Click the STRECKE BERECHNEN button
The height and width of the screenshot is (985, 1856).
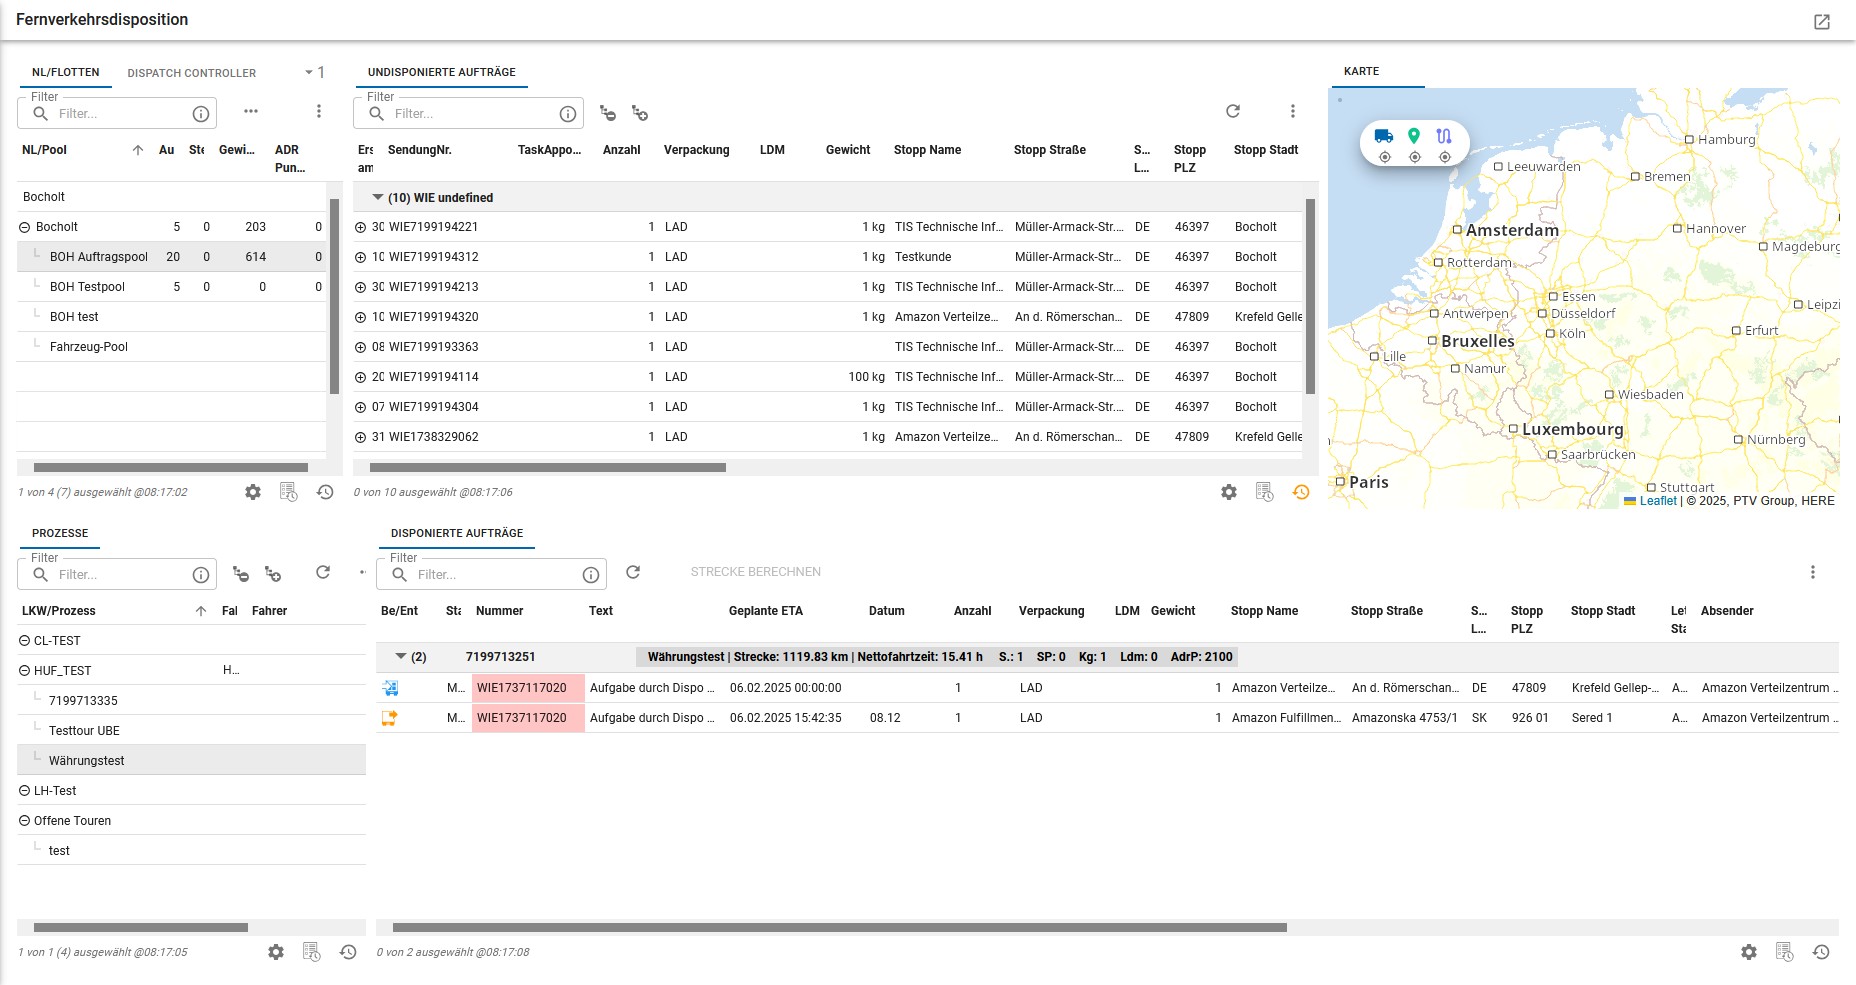click(x=756, y=572)
